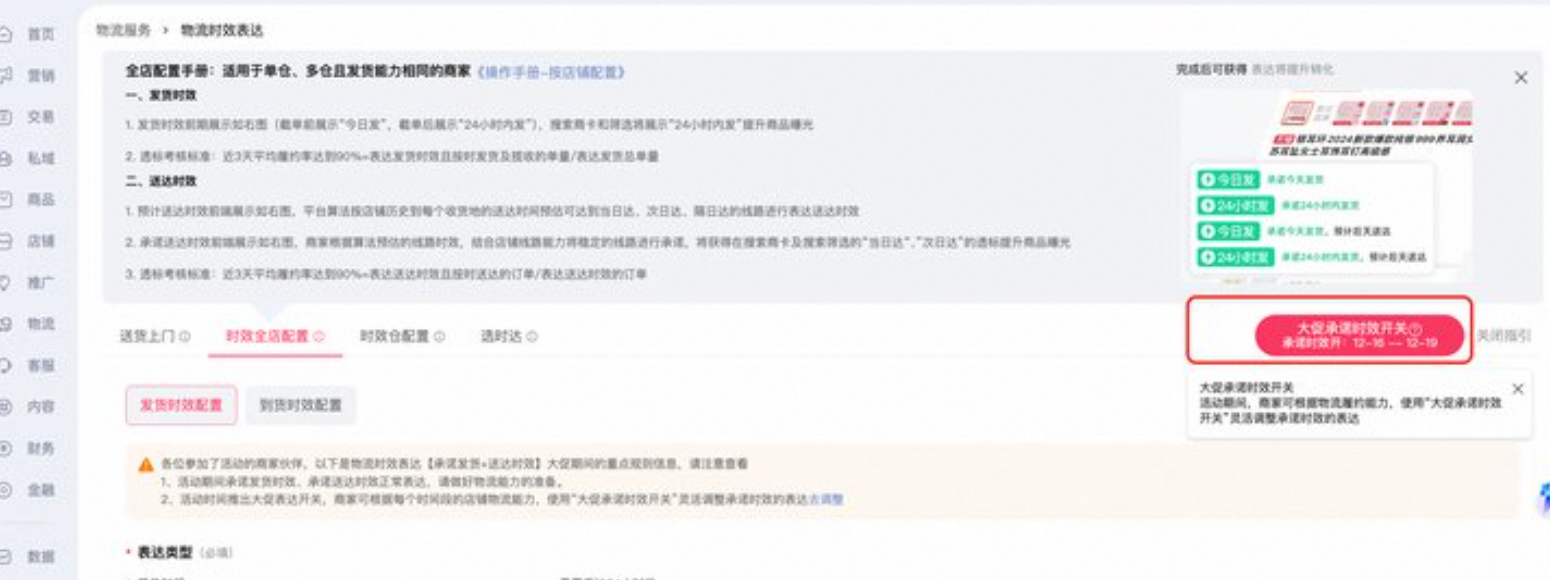Close the 大促承诺时效开关 tooltip popup
Viewport: 1550px width, 580px height.
tap(1518, 389)
